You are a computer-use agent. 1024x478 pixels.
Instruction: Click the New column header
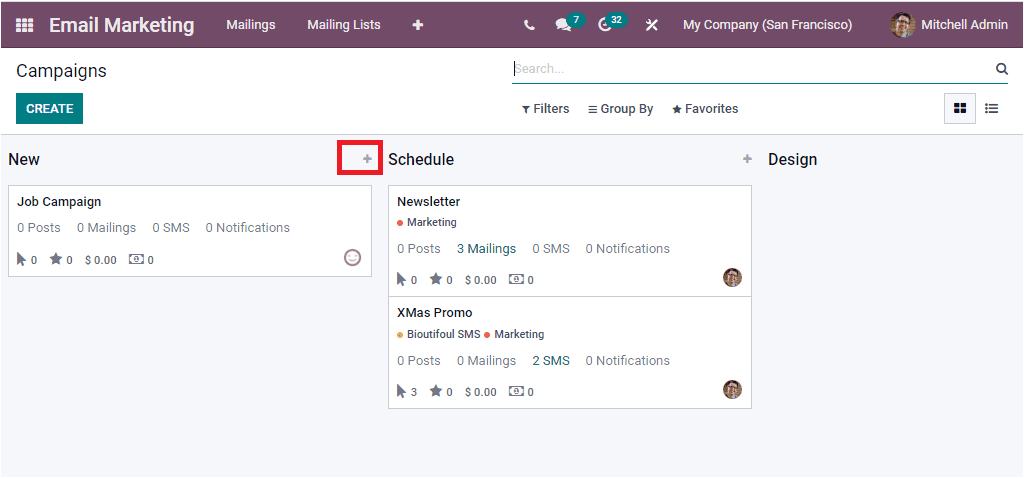[24, 159]
